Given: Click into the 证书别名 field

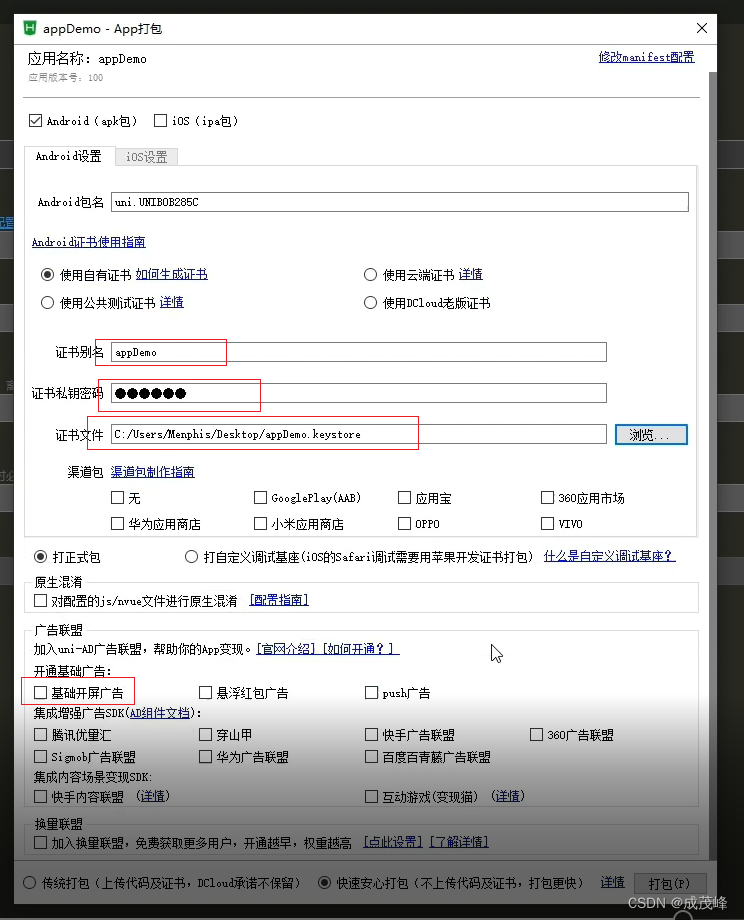Looking at the screenshot, I should click(x=359, y=352).
